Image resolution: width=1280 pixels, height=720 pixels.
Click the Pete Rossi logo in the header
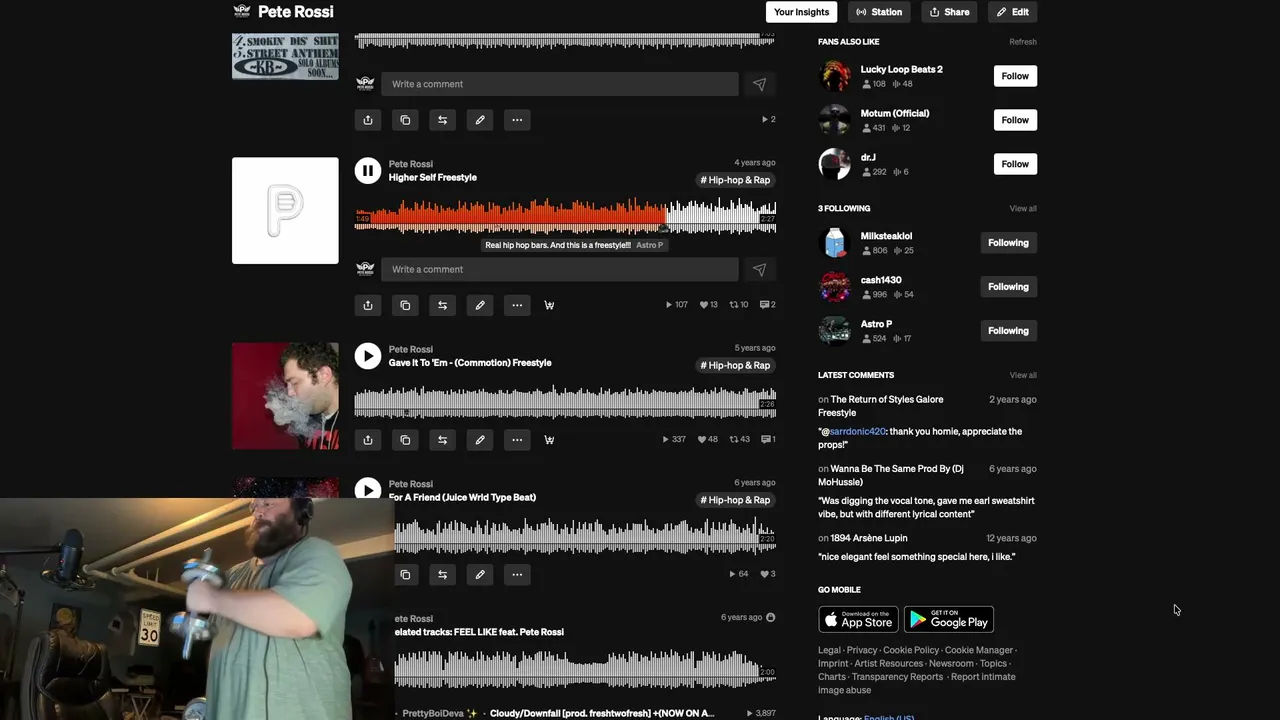pyautogui.click(x=241, y=12)
